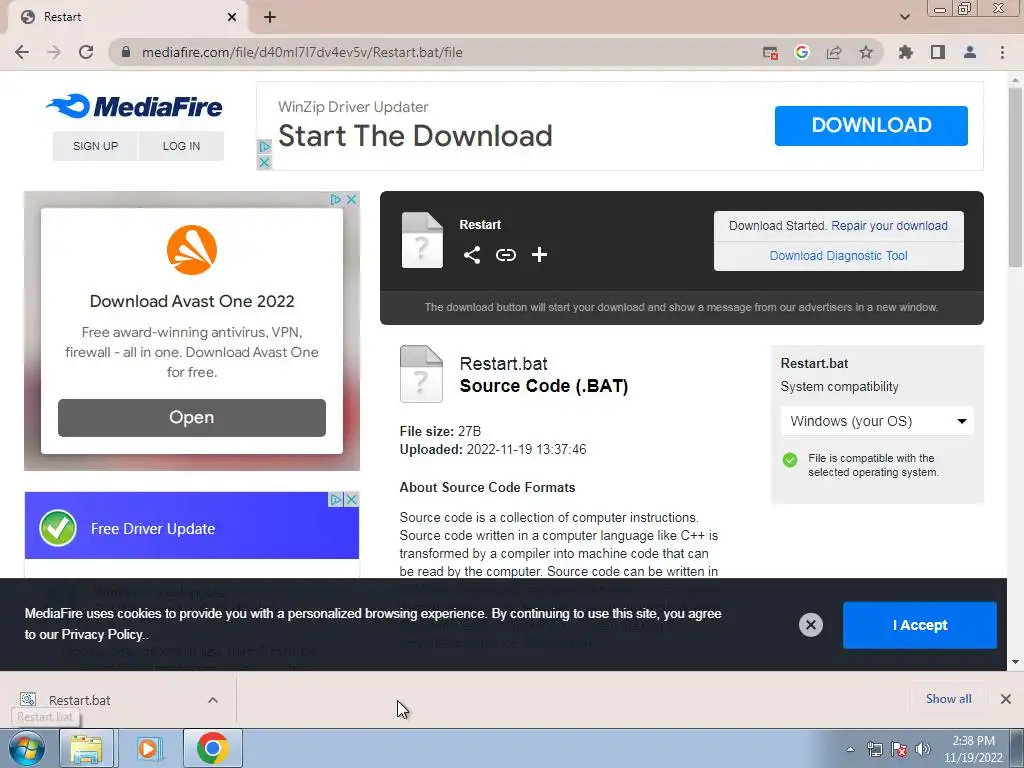Click the Free Driver Update ad banner
The width and height of the screenshot is (1024, 768).
pyautogui.click(x=191, y=526)
